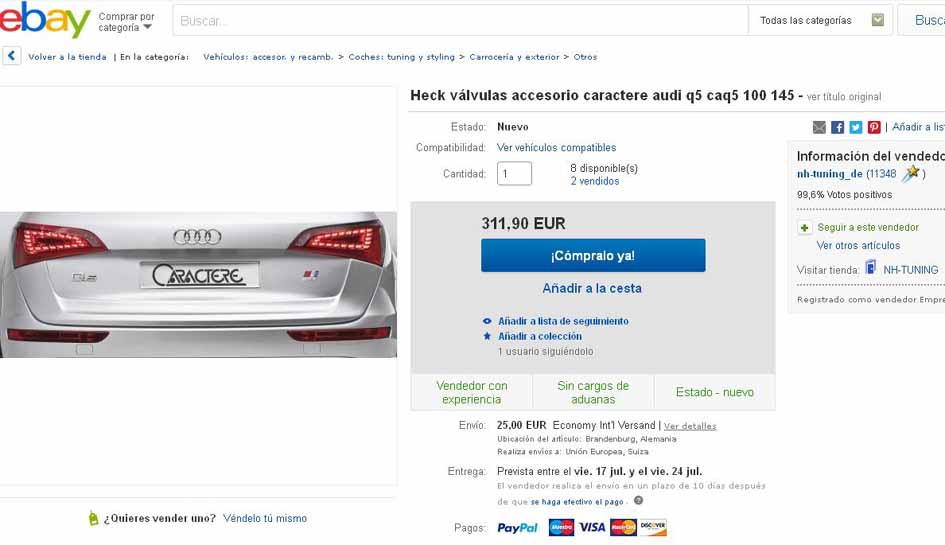This screenshot has height=545, width=945.
Task: Click Añadir a la cesta
Action: [592, 288]
